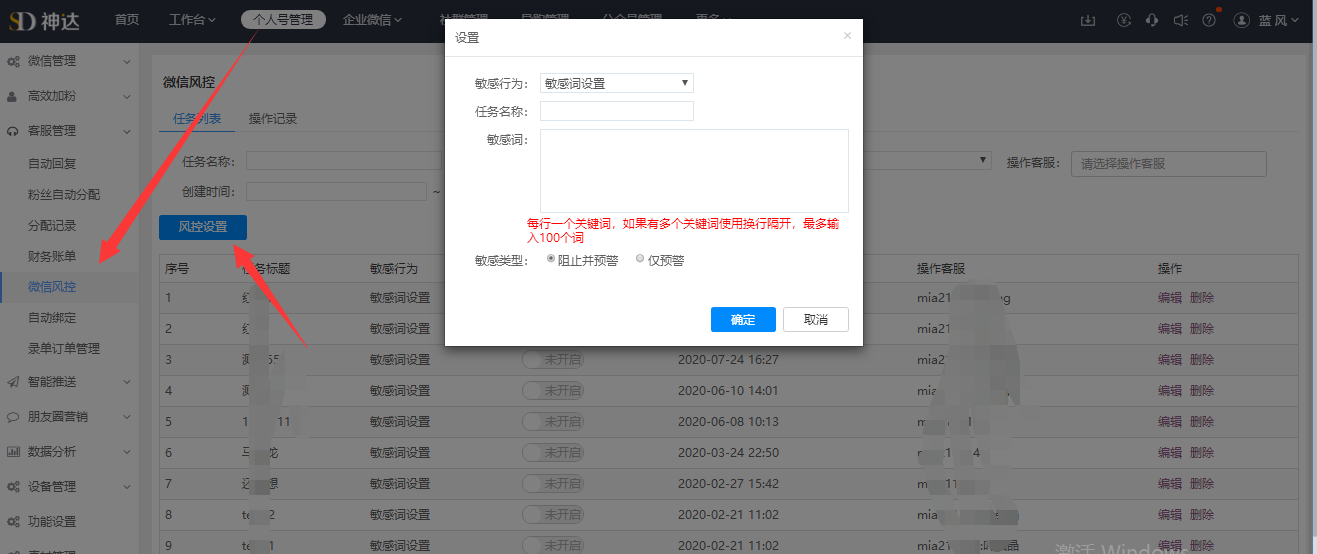The height and width of the screenshot is (554, 1317).
Task: Click the 确定 button in dialog
Action: coord(743,320)
